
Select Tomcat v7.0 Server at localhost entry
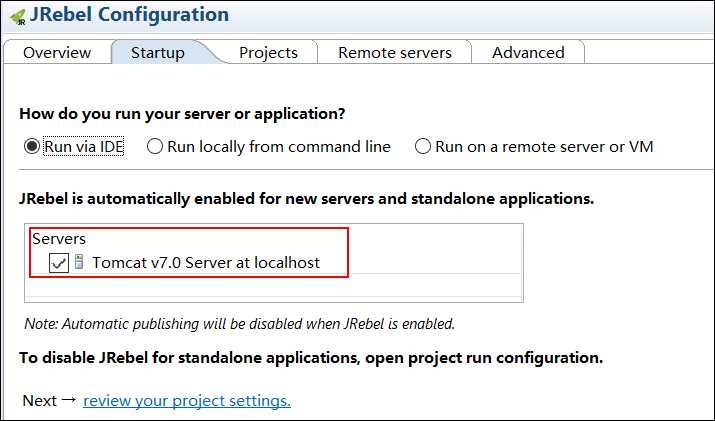point(206,263)
